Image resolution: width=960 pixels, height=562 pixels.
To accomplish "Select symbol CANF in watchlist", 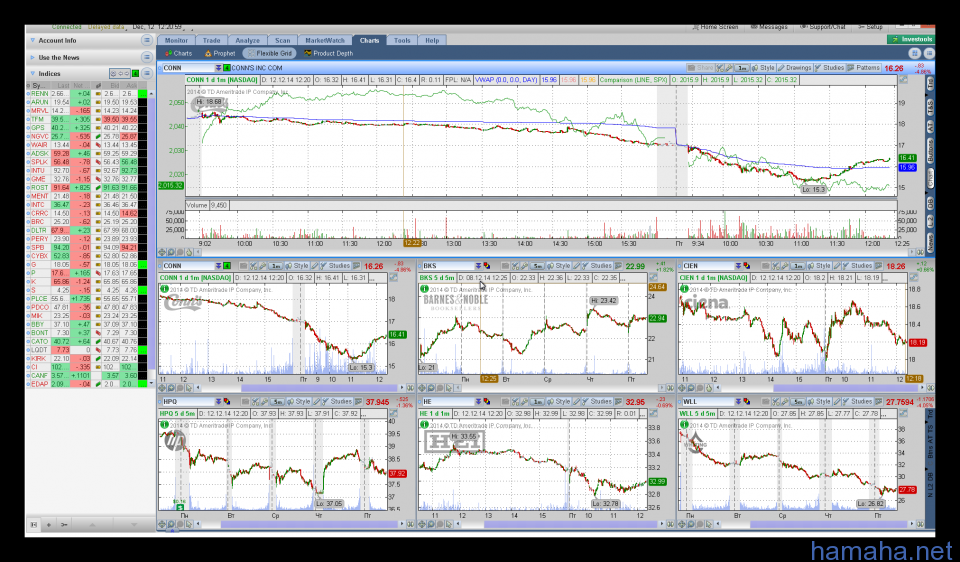I will coord(40,375).
